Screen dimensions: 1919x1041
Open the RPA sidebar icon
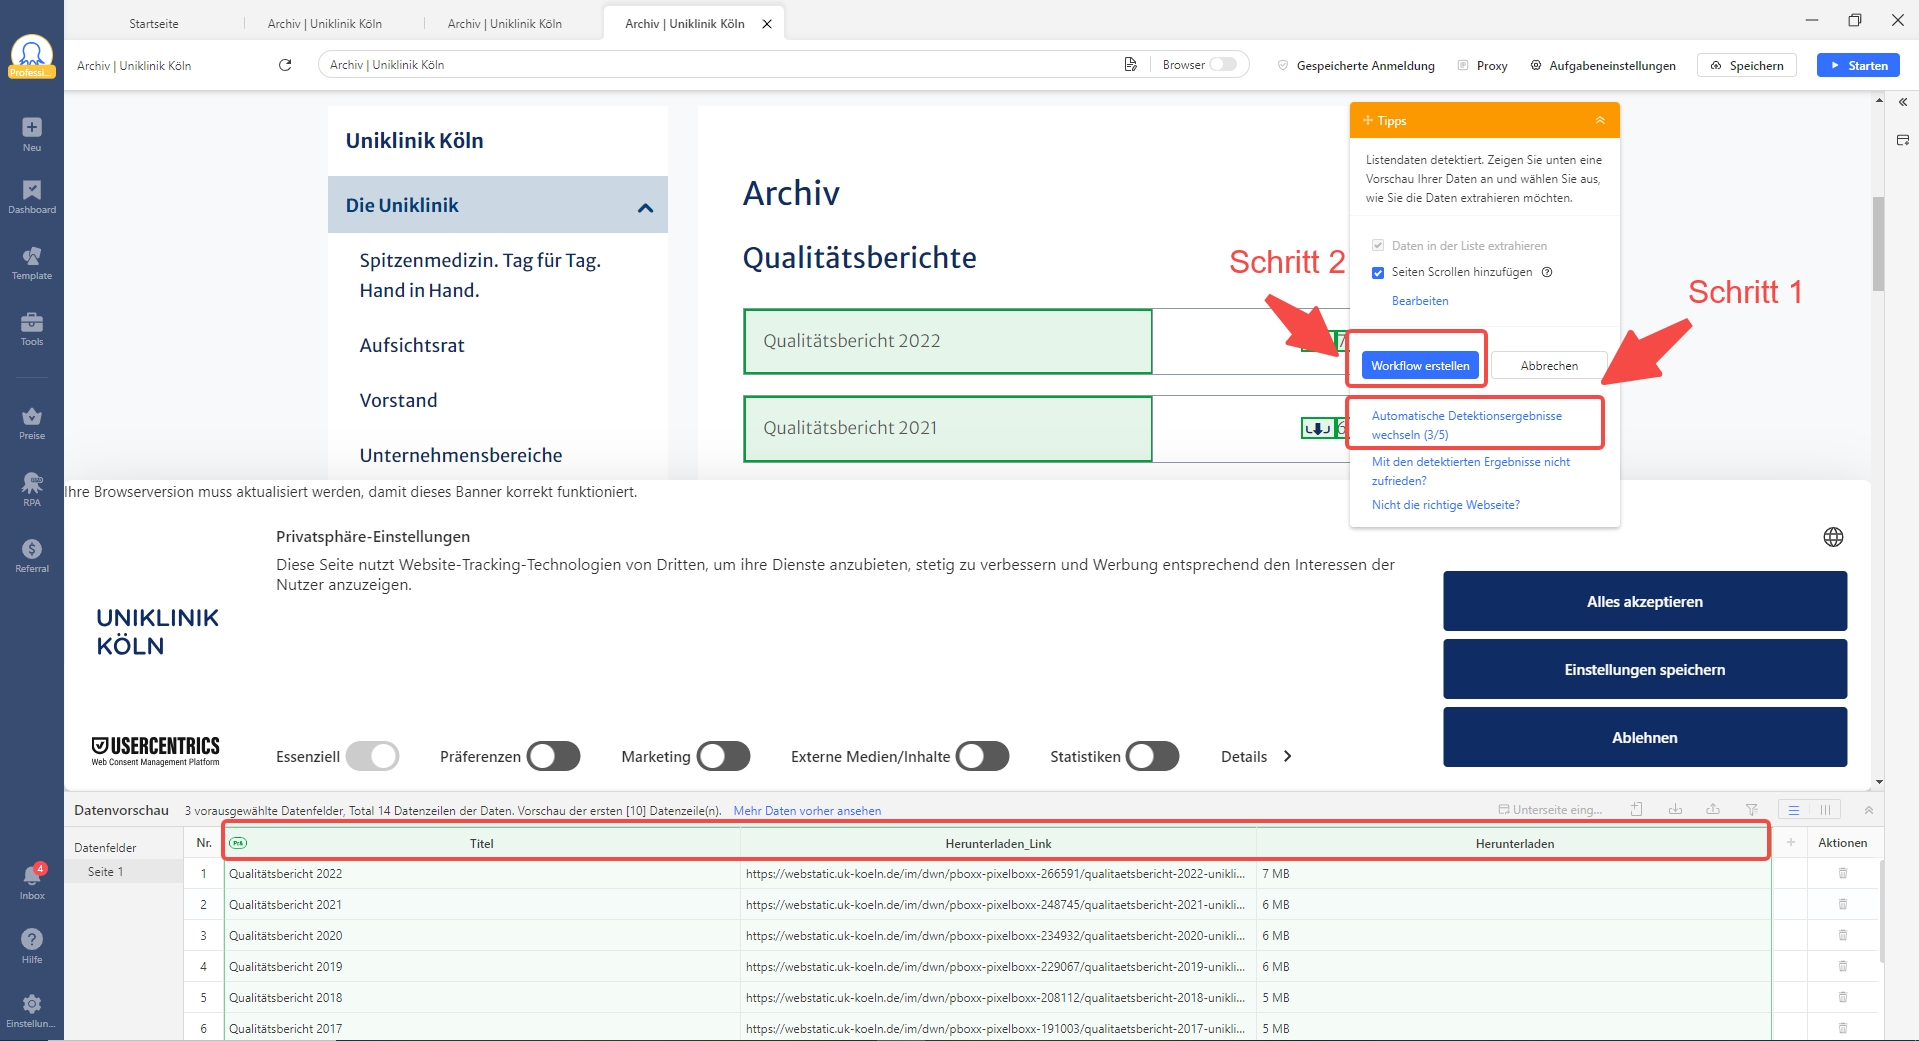[32, 489]
